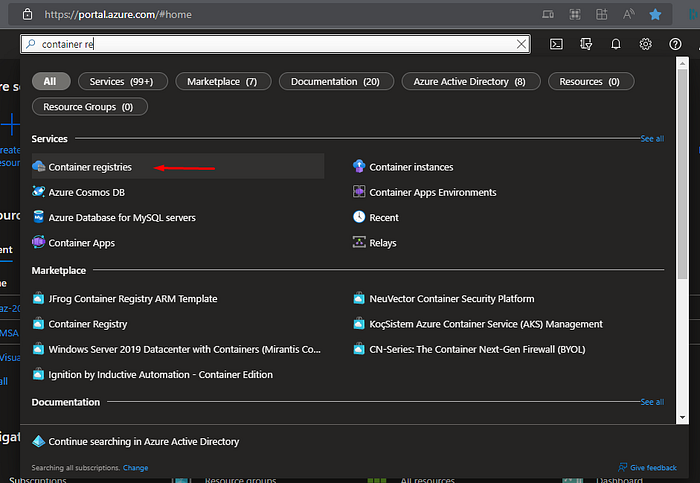
Task: Filter results by Services (99+)
Action: tap(123, 81)
